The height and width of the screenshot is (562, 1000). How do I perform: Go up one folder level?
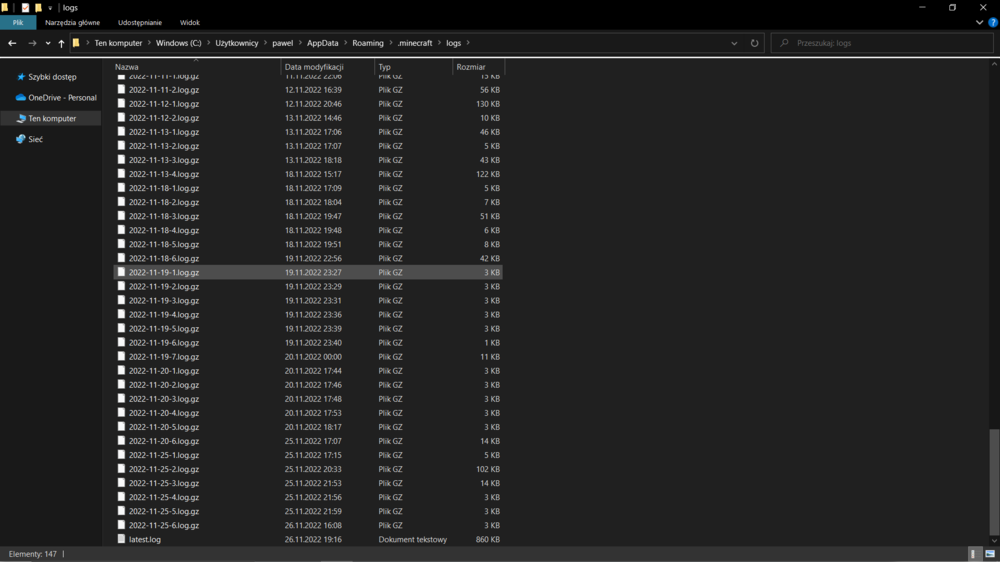61,43
